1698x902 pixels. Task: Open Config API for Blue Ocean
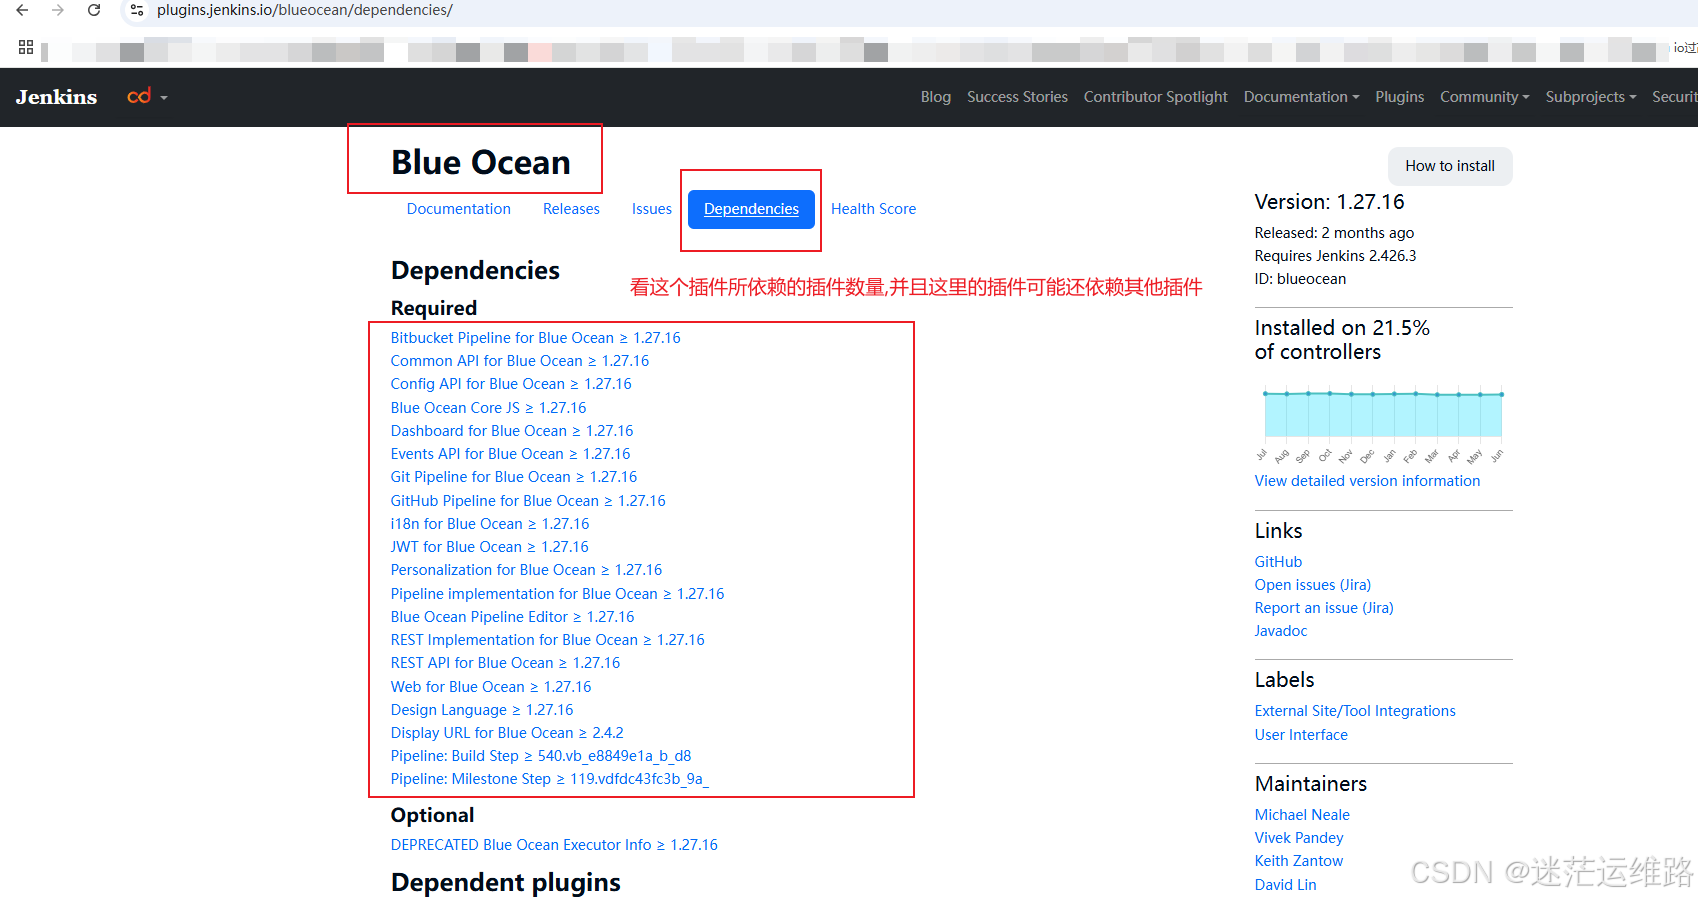point(511,384)
